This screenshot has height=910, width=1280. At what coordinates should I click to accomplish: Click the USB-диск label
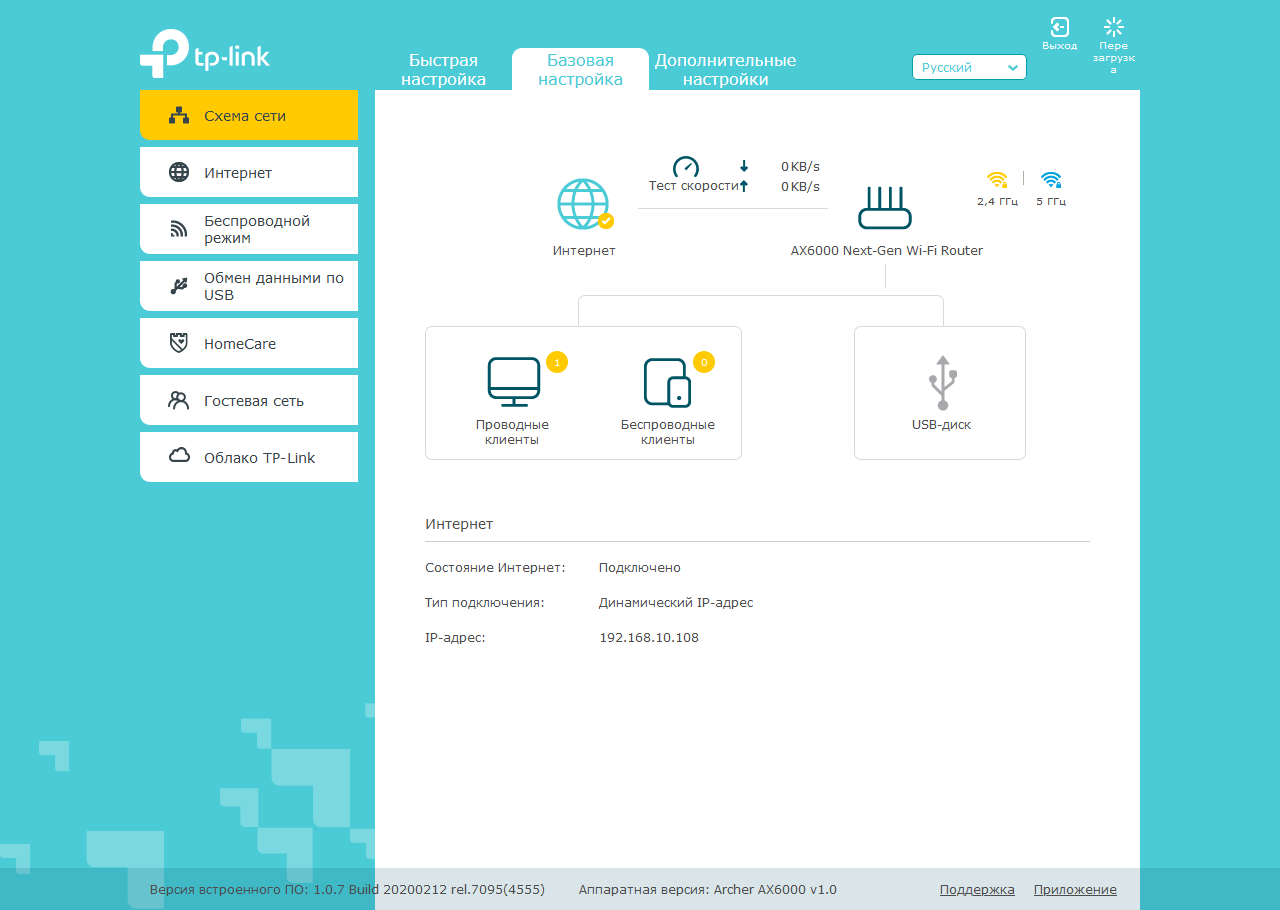click(x=941, y=424)
